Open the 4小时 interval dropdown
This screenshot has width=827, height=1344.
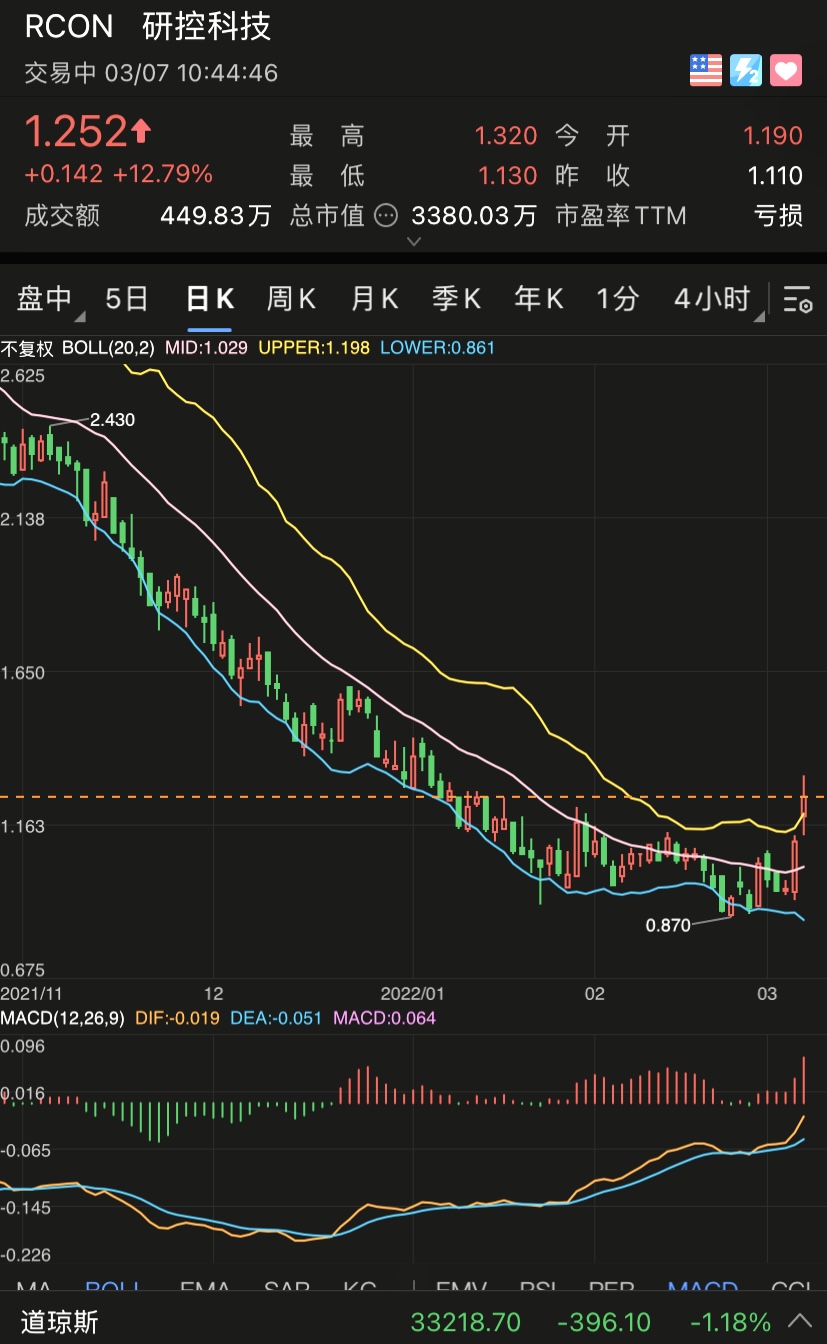coord(712,298)
